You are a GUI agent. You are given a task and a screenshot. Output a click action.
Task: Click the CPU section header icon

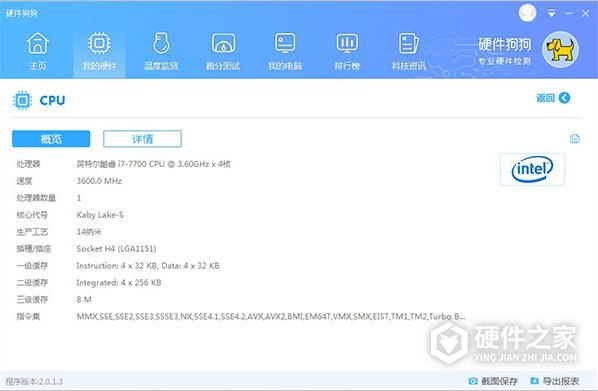tap(22, 100)
